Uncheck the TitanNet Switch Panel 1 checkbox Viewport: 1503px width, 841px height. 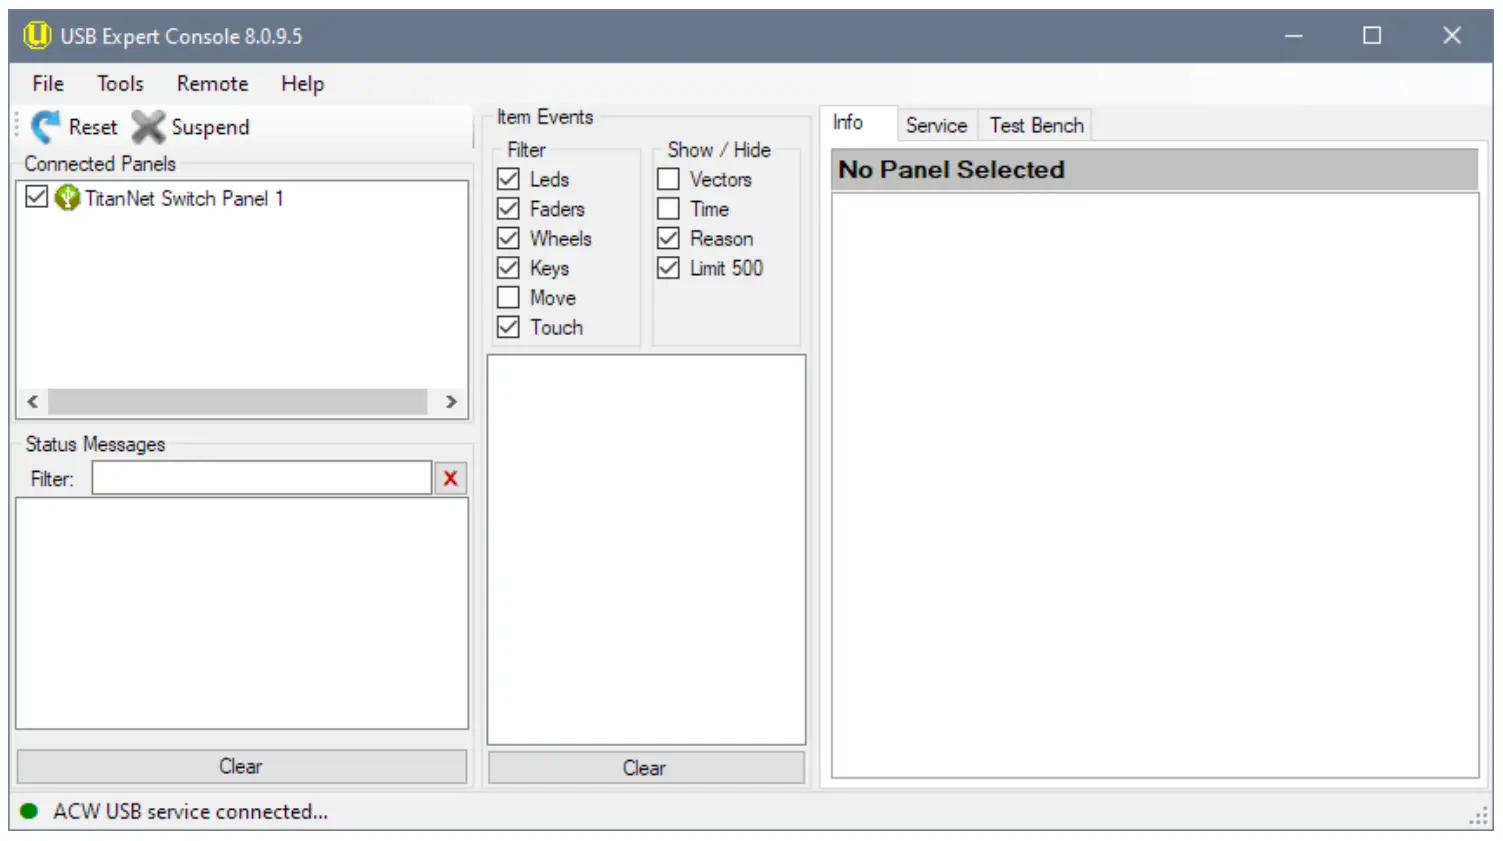37,197
